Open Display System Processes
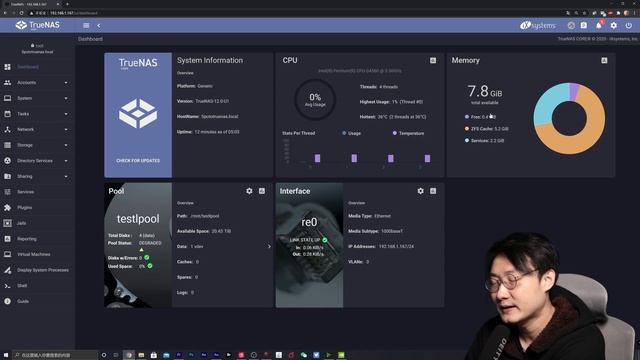640x360 pixels. tap(38, 270)
